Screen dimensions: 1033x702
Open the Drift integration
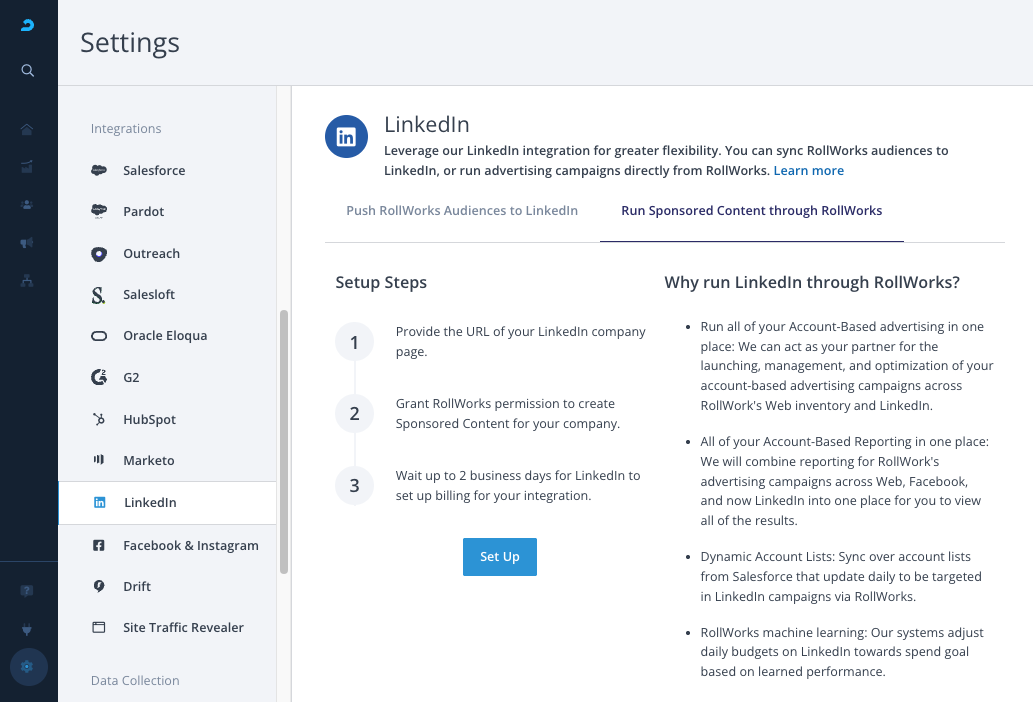pos(136,586)
